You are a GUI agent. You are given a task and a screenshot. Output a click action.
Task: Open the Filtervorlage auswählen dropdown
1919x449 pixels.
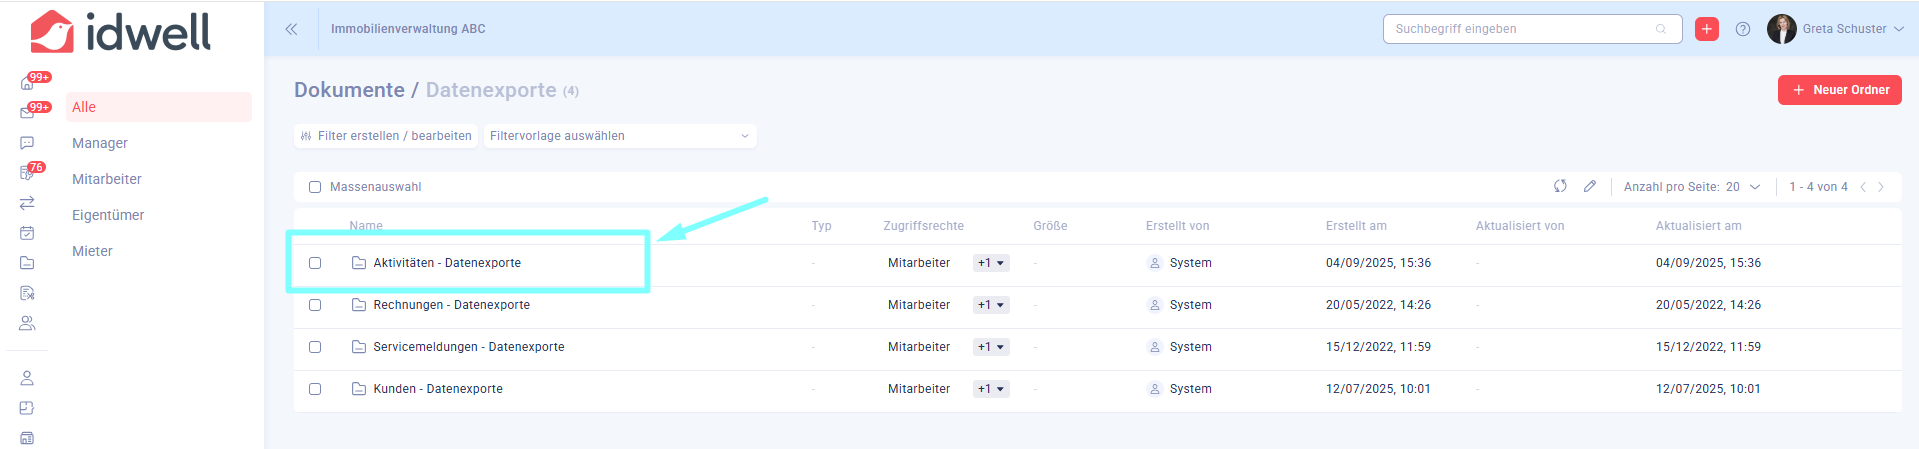point(619,136)
